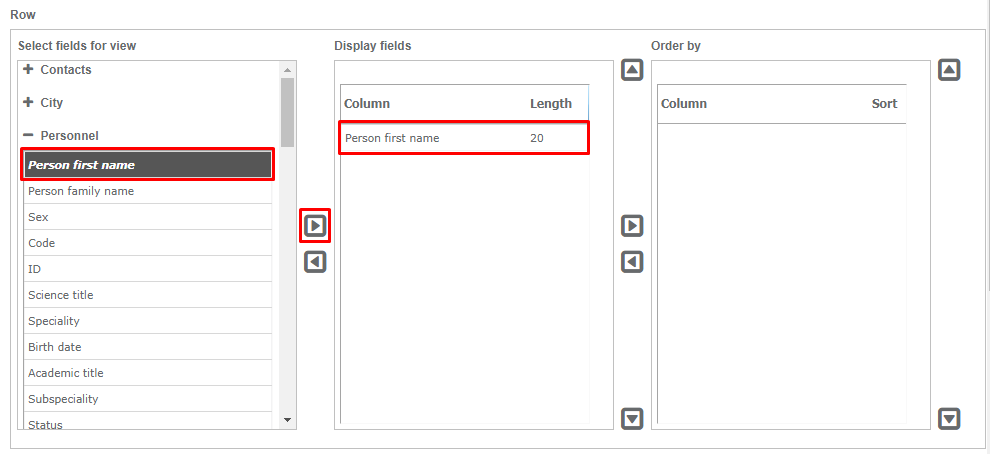This screenshot has width=990, height=454.
Task: Expand the City field group
Action: tap(28, 103)
